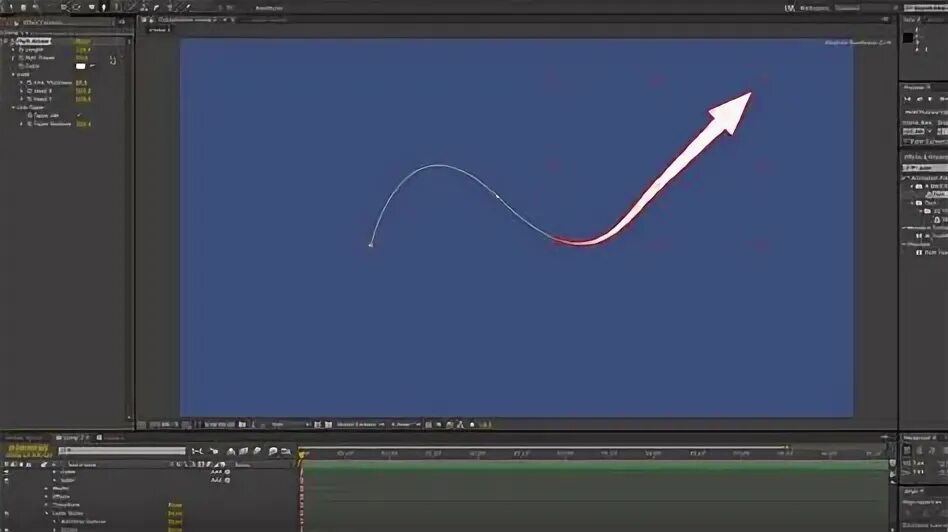The image size is (948, 532).
Task: Select the middle path vertex on curve
Action: pos(497,196)
